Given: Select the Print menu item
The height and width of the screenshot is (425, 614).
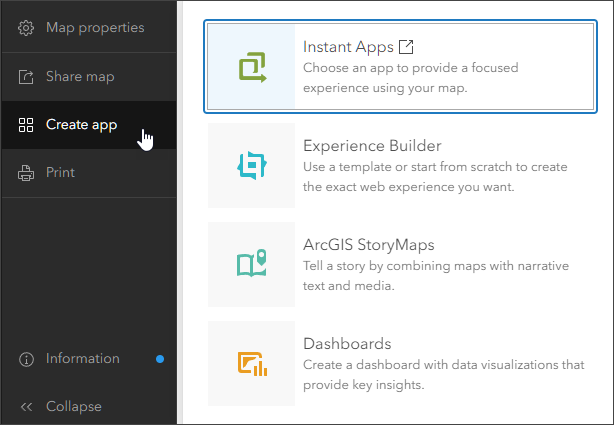Looking at the screenshot, I should pos(61,173).
